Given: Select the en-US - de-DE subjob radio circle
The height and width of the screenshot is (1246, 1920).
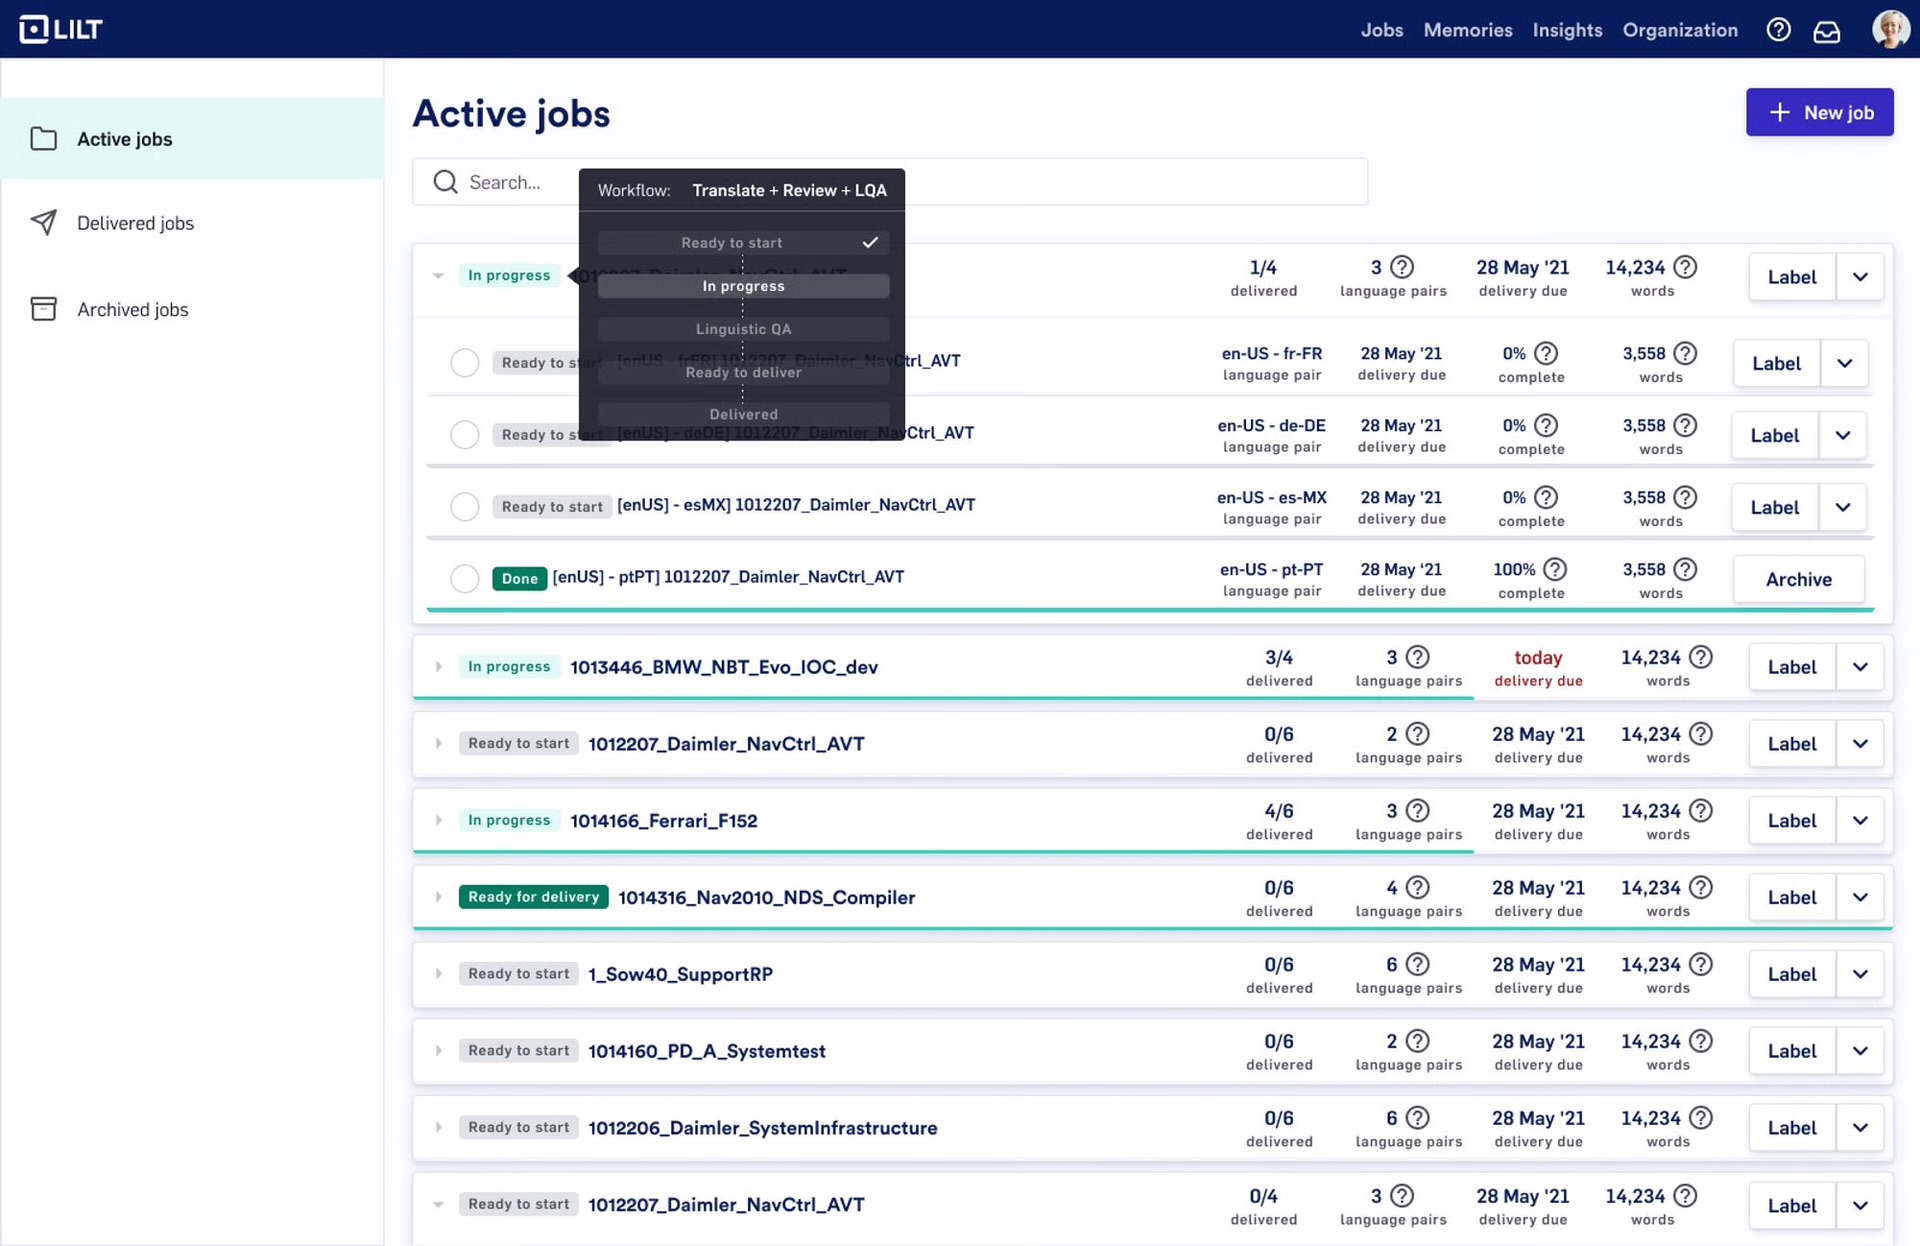Looking at the screenshot, I should point(464,434).
